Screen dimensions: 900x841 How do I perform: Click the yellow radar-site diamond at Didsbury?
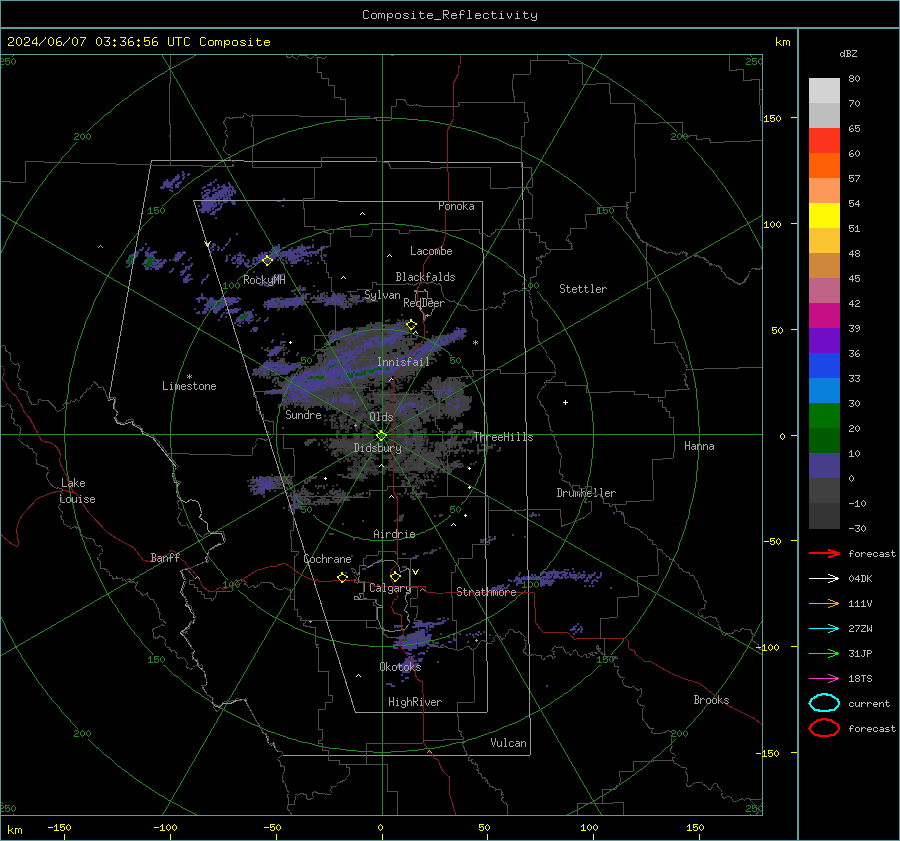[382, 436]
